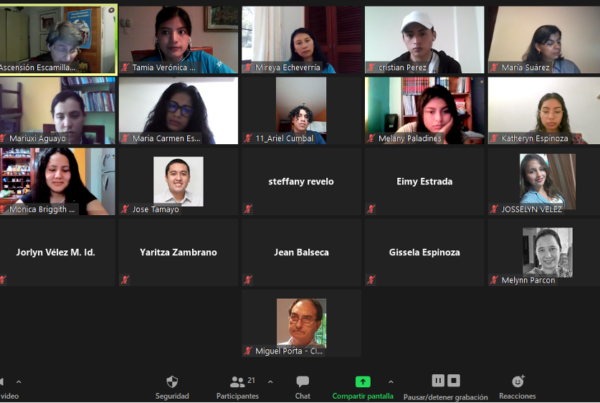This screenshot has height=403, width=600.
Task: Open the Participantes panel icon
Action: tap(237, 382)
